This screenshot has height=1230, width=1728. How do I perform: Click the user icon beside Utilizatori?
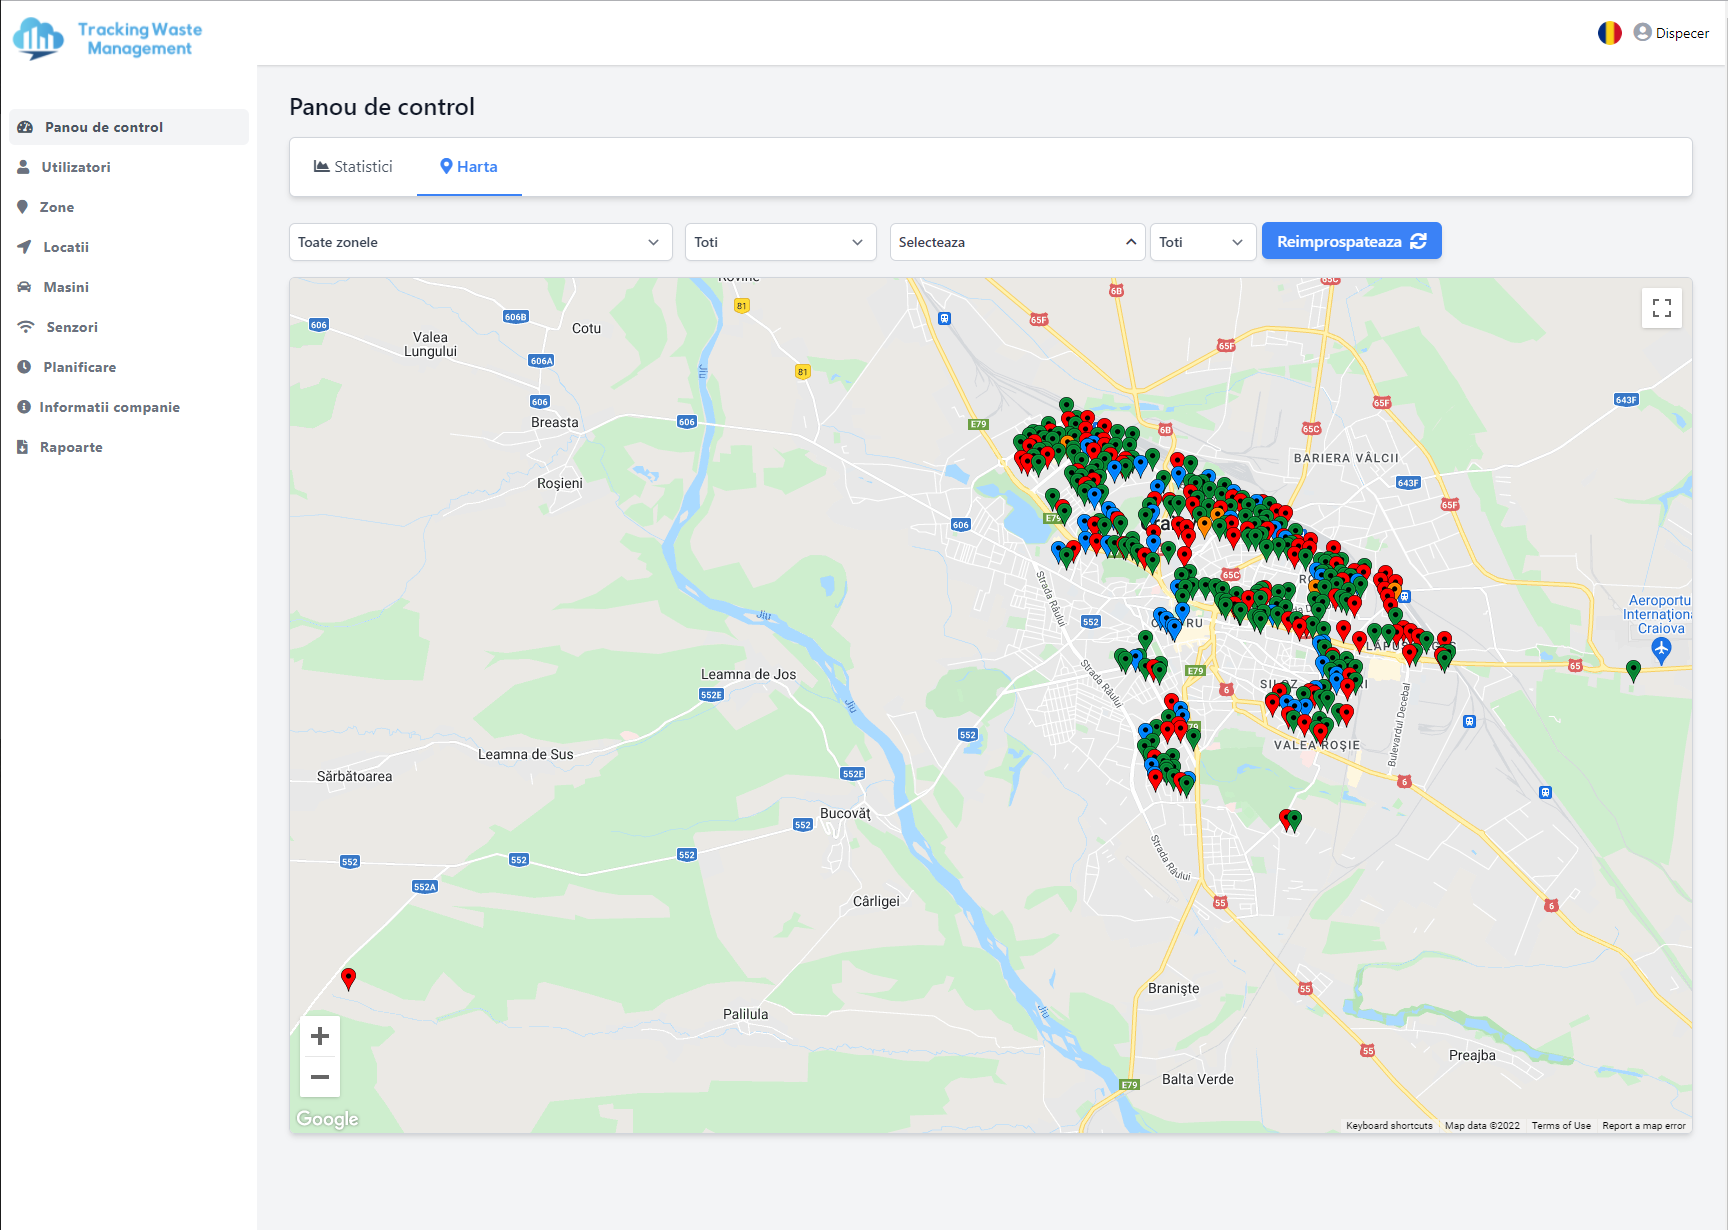[x=23, y=167]
